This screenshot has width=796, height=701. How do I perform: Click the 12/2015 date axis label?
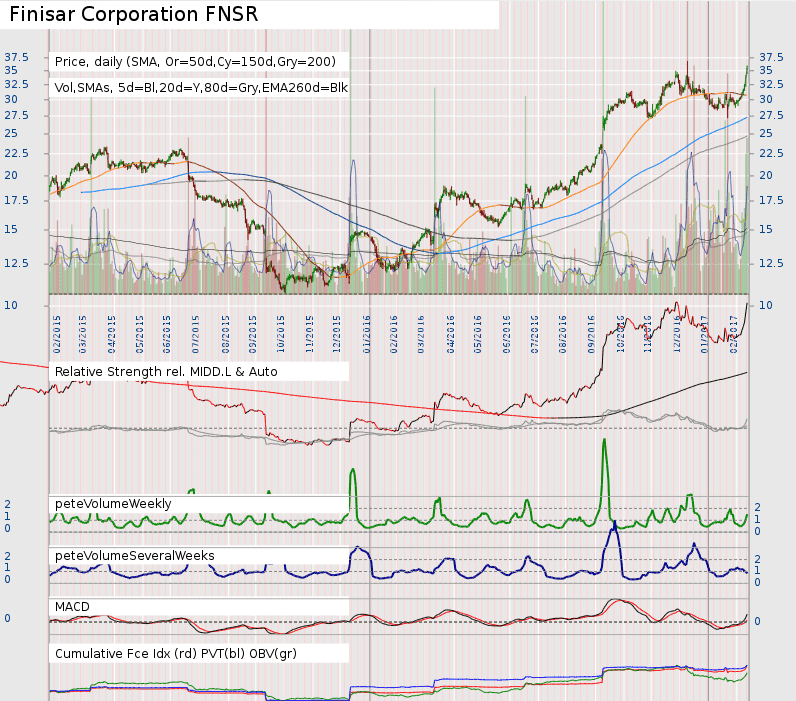click(337, 335)
